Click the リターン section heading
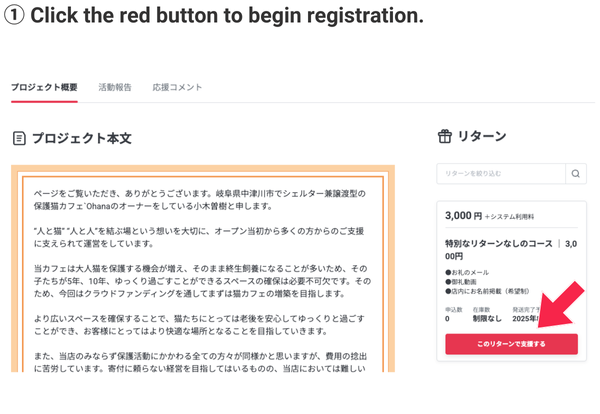The width and height of the screenshot is (600, 414). pyautogui.click(x=481, y=137)
